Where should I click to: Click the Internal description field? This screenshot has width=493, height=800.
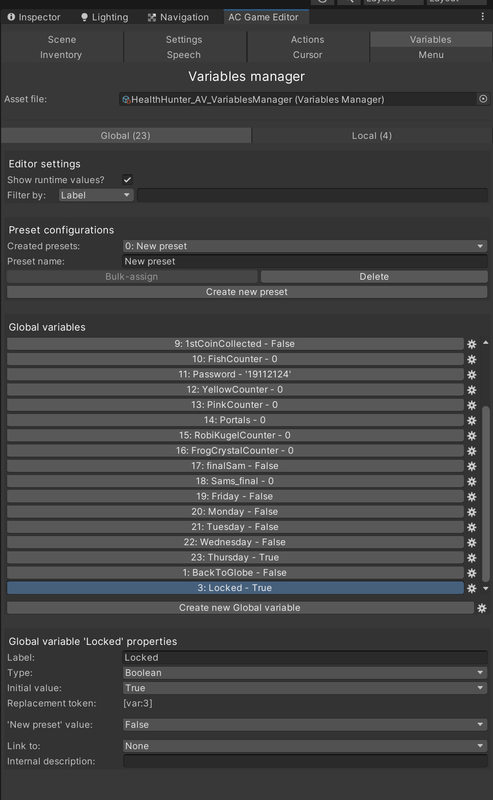pos(305,761)
